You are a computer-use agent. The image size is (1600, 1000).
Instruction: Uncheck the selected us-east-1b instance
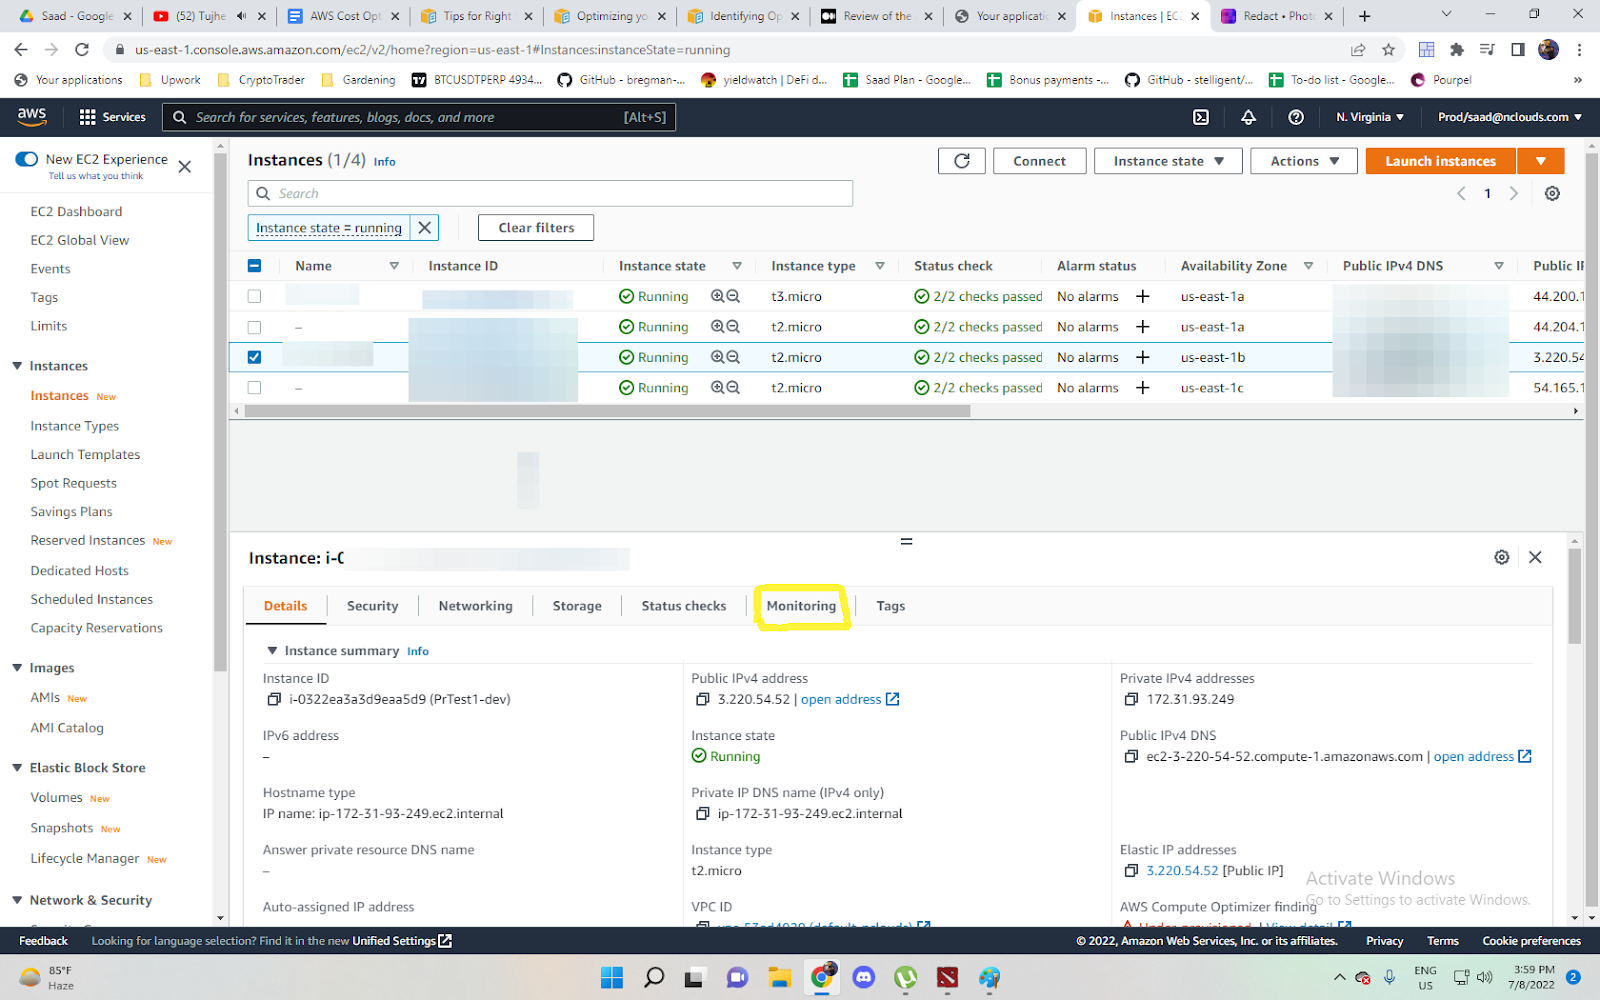[254, 357]
